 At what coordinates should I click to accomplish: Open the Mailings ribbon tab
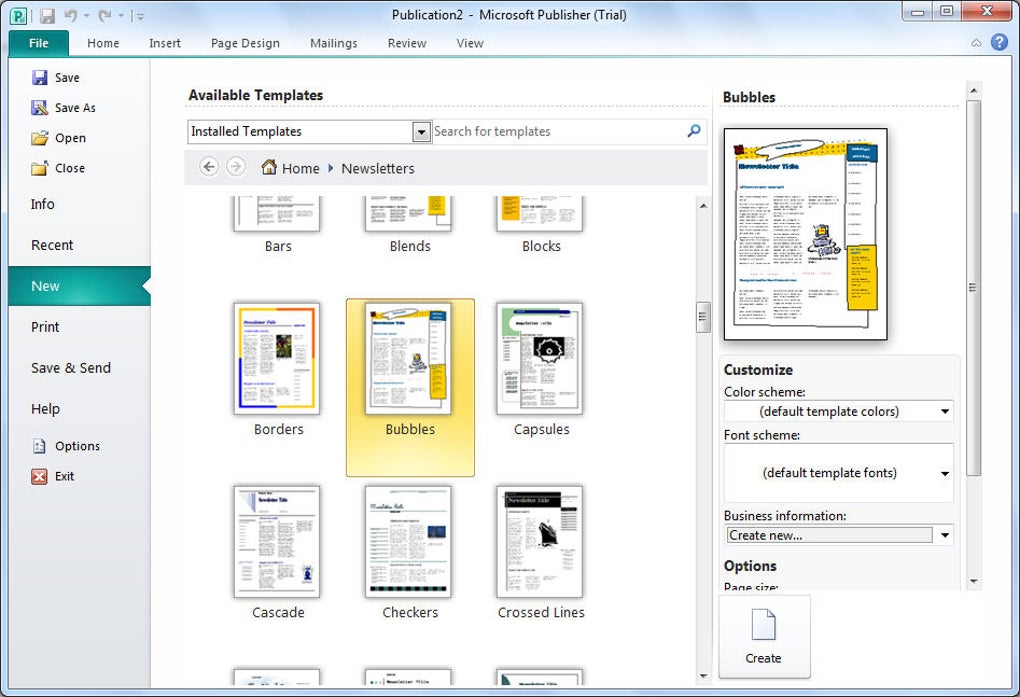(333, 43)
